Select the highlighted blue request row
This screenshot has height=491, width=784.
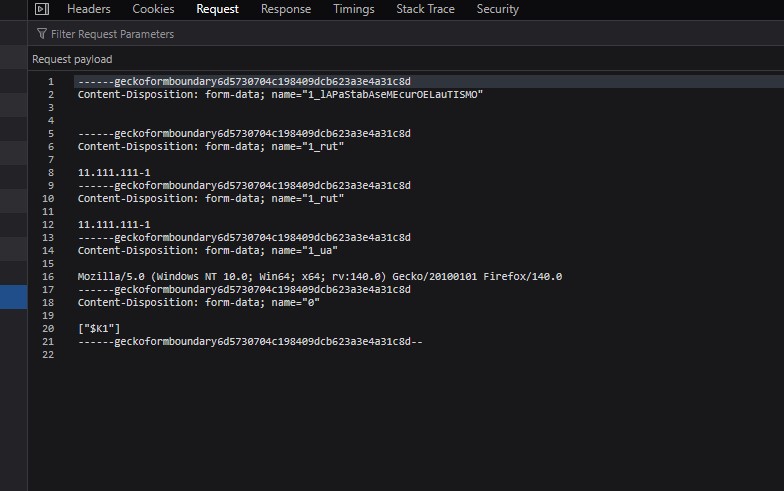pyautogui.click(x=14, y=297)
